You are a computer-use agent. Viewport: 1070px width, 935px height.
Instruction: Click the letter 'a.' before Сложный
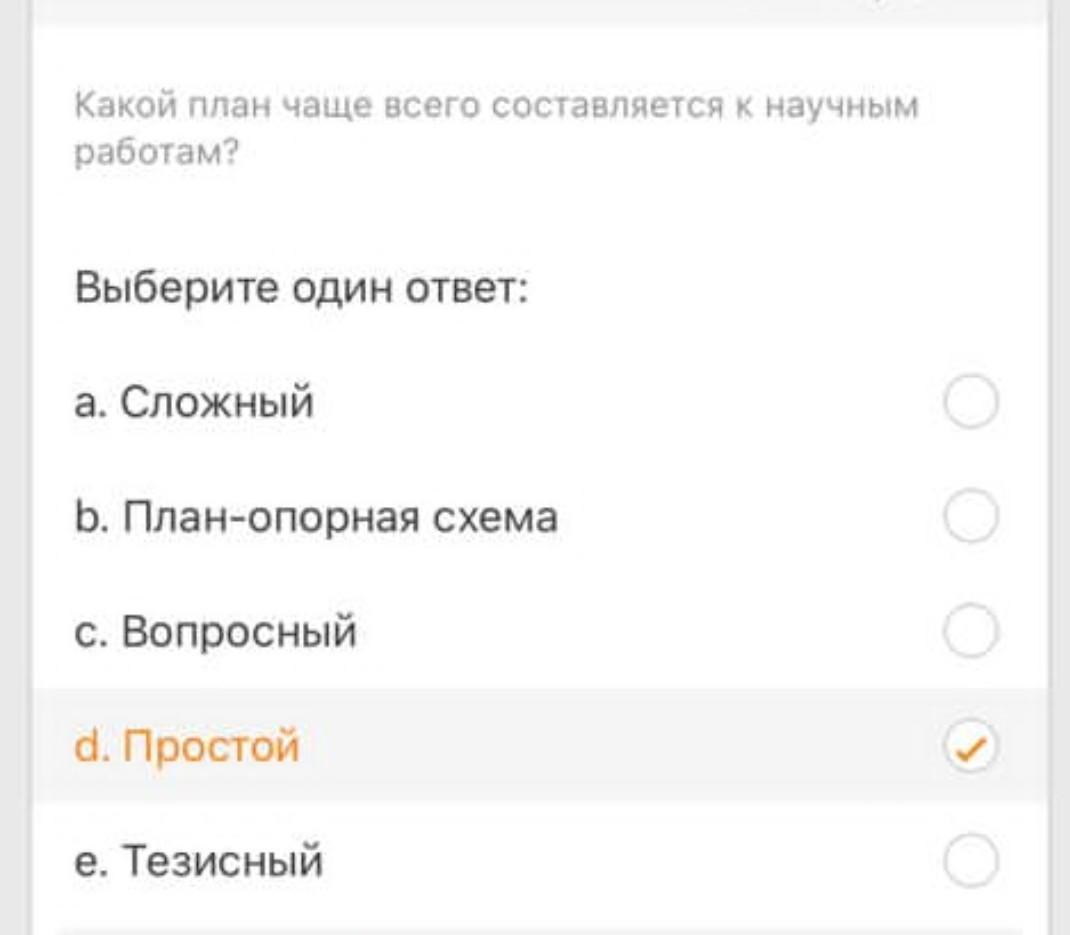coord(90,403)
